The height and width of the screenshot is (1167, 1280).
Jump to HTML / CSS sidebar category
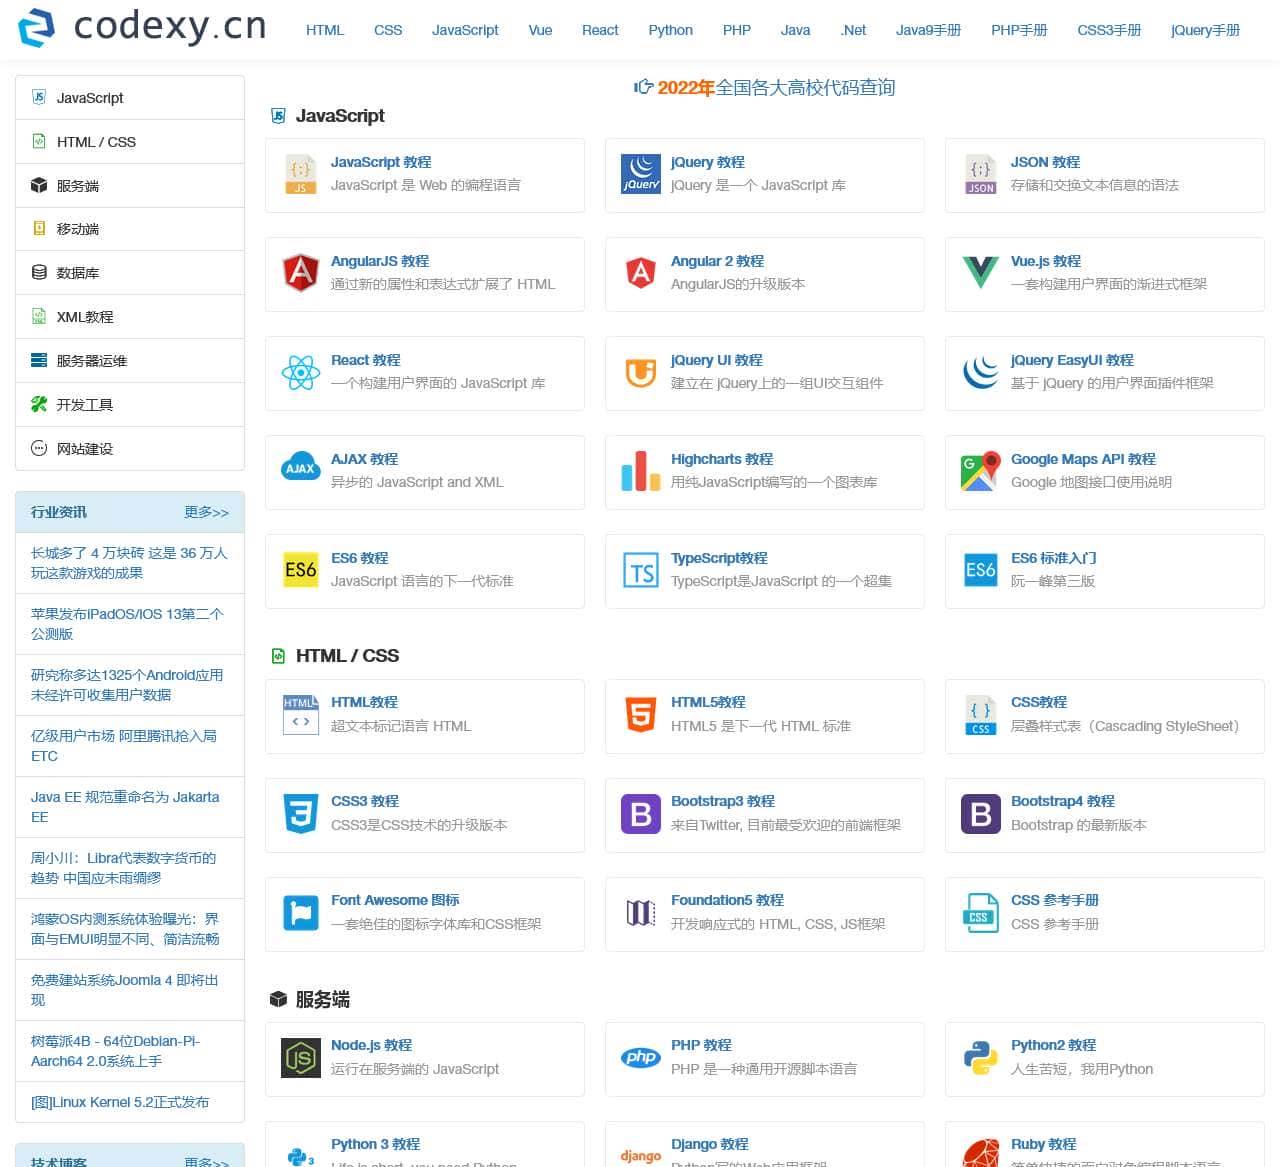tap(130, 142)
